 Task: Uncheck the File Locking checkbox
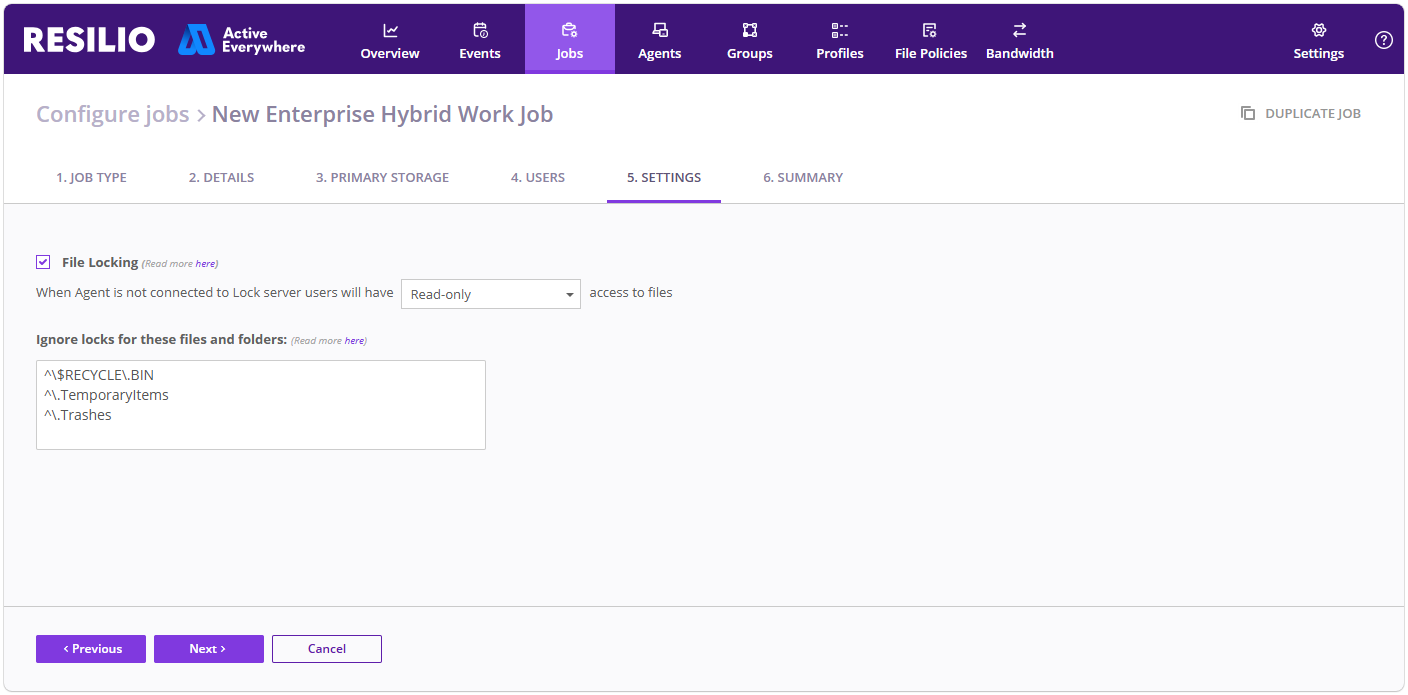point(43,262)
